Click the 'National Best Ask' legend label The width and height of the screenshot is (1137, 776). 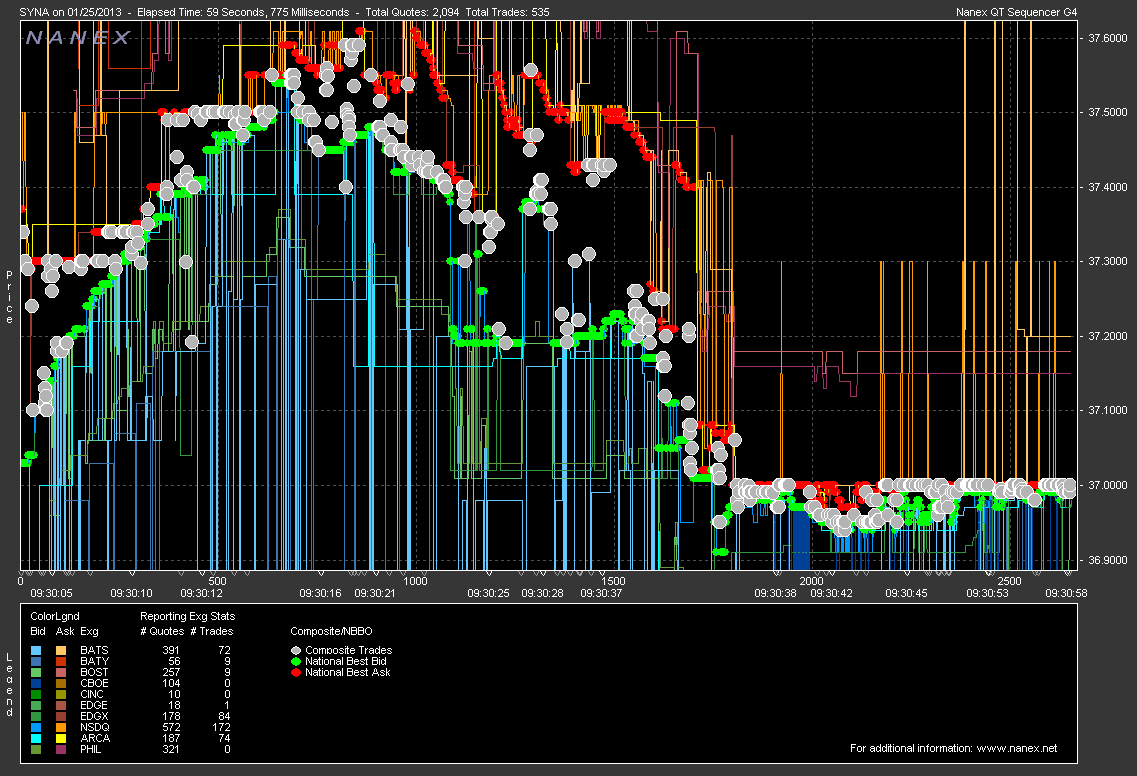(x=347, y=672)
